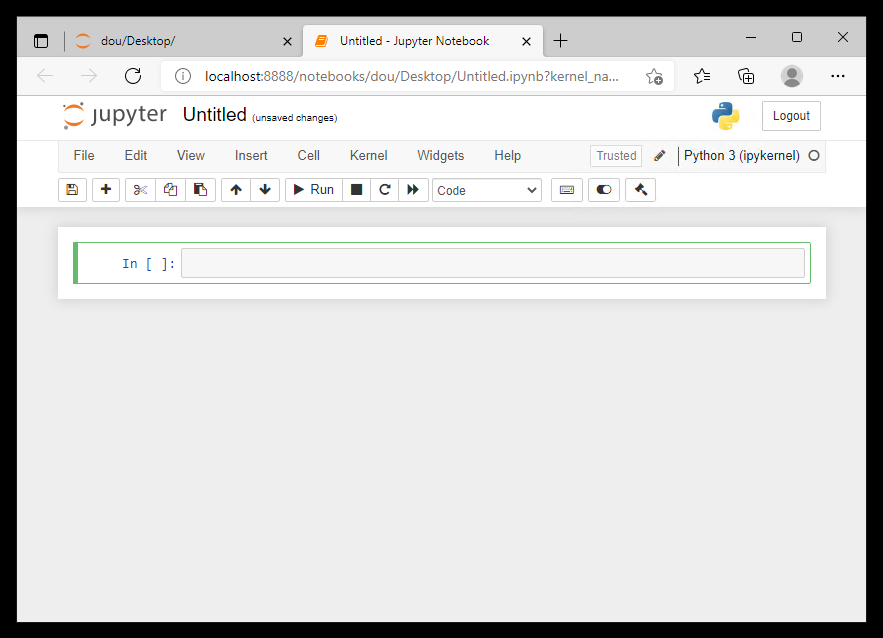Paste cells below using clipboard icon

coord(200,190)
